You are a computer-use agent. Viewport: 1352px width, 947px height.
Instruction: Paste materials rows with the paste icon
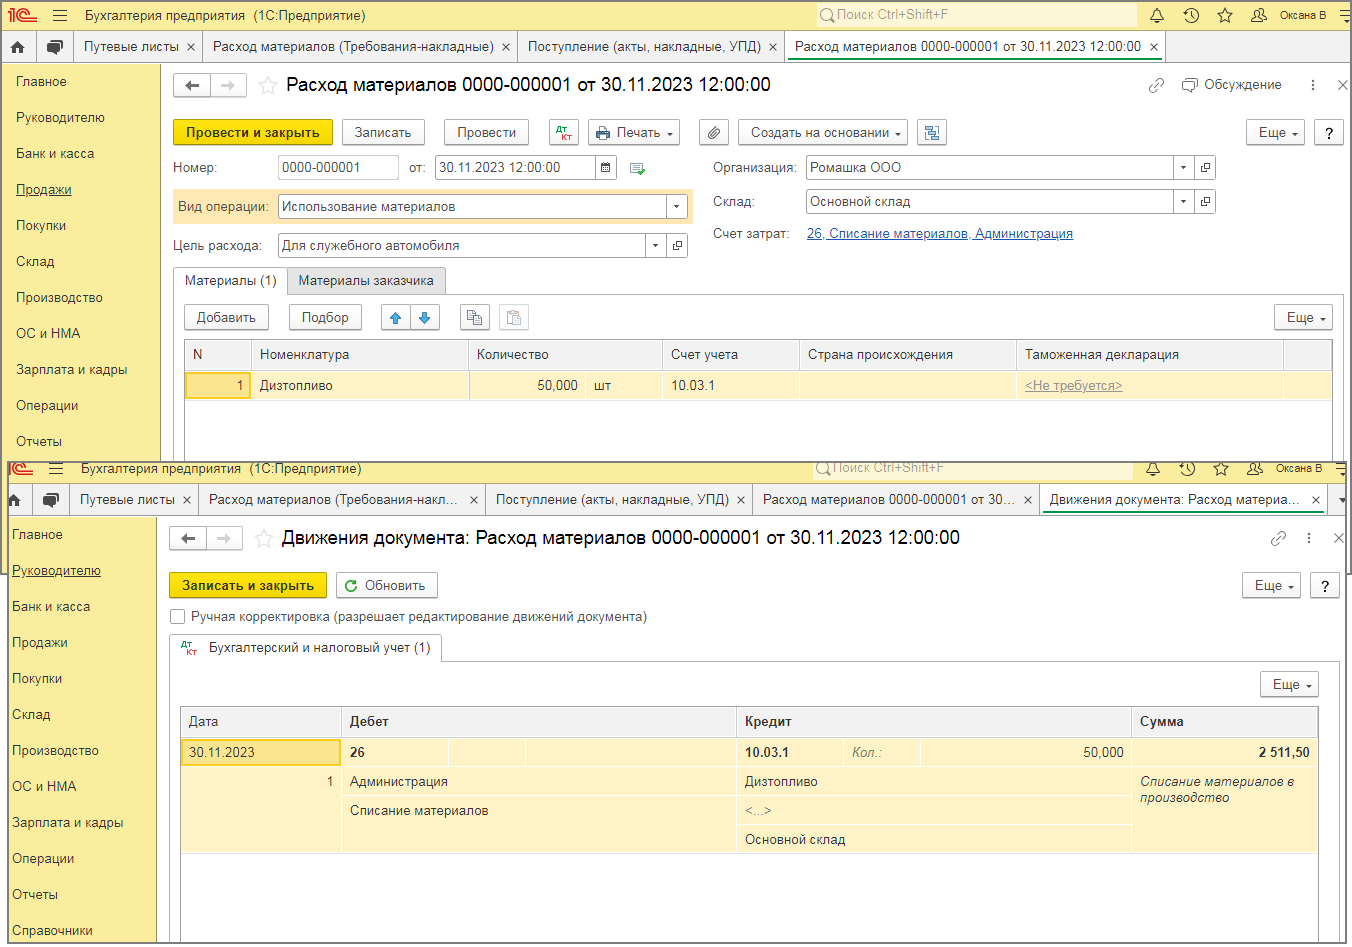point(514,318)
